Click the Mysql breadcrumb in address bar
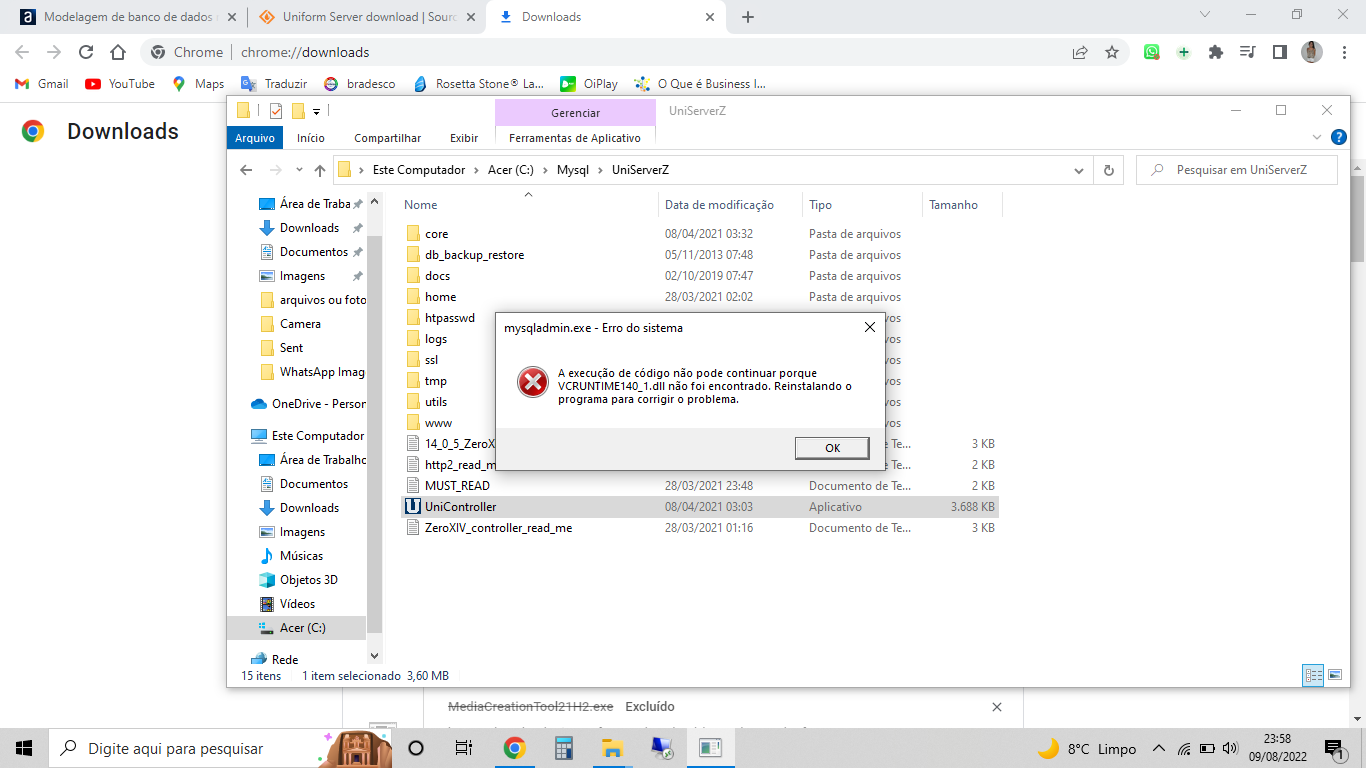This screenshot has width=1366, height=768. click(573, 170)
